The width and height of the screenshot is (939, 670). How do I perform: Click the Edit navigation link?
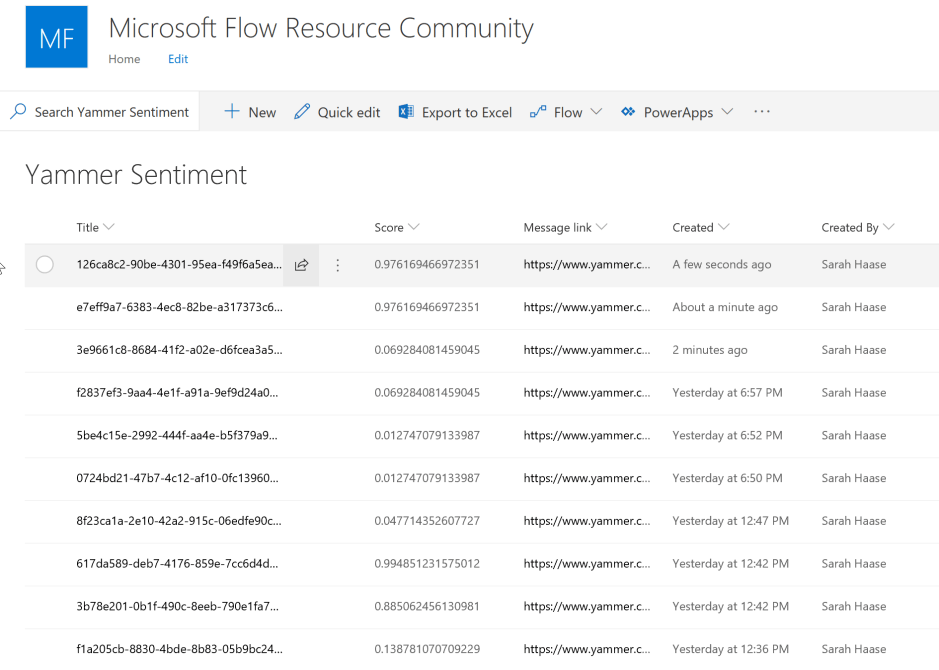click(x=178, y=59)
